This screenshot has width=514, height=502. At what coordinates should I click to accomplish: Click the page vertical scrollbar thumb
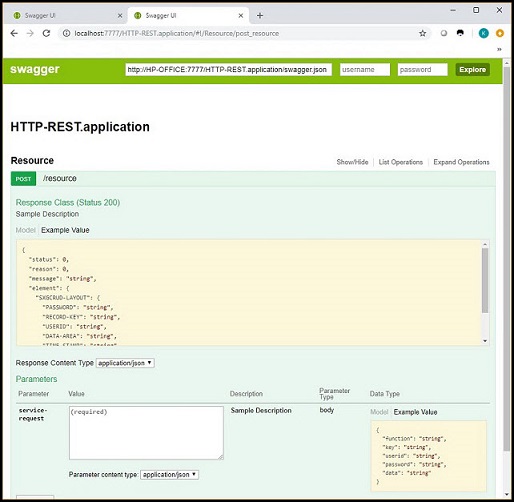[x=507, y=259]
